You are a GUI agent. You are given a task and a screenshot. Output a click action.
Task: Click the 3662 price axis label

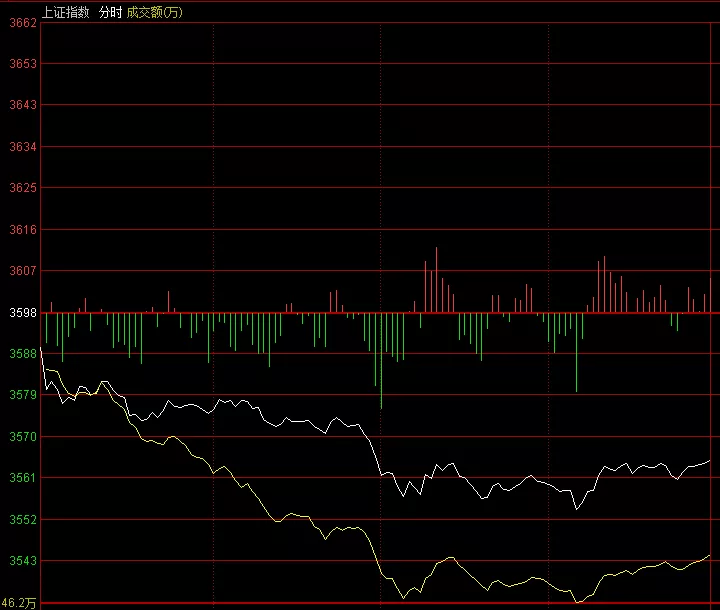(23, 23)
